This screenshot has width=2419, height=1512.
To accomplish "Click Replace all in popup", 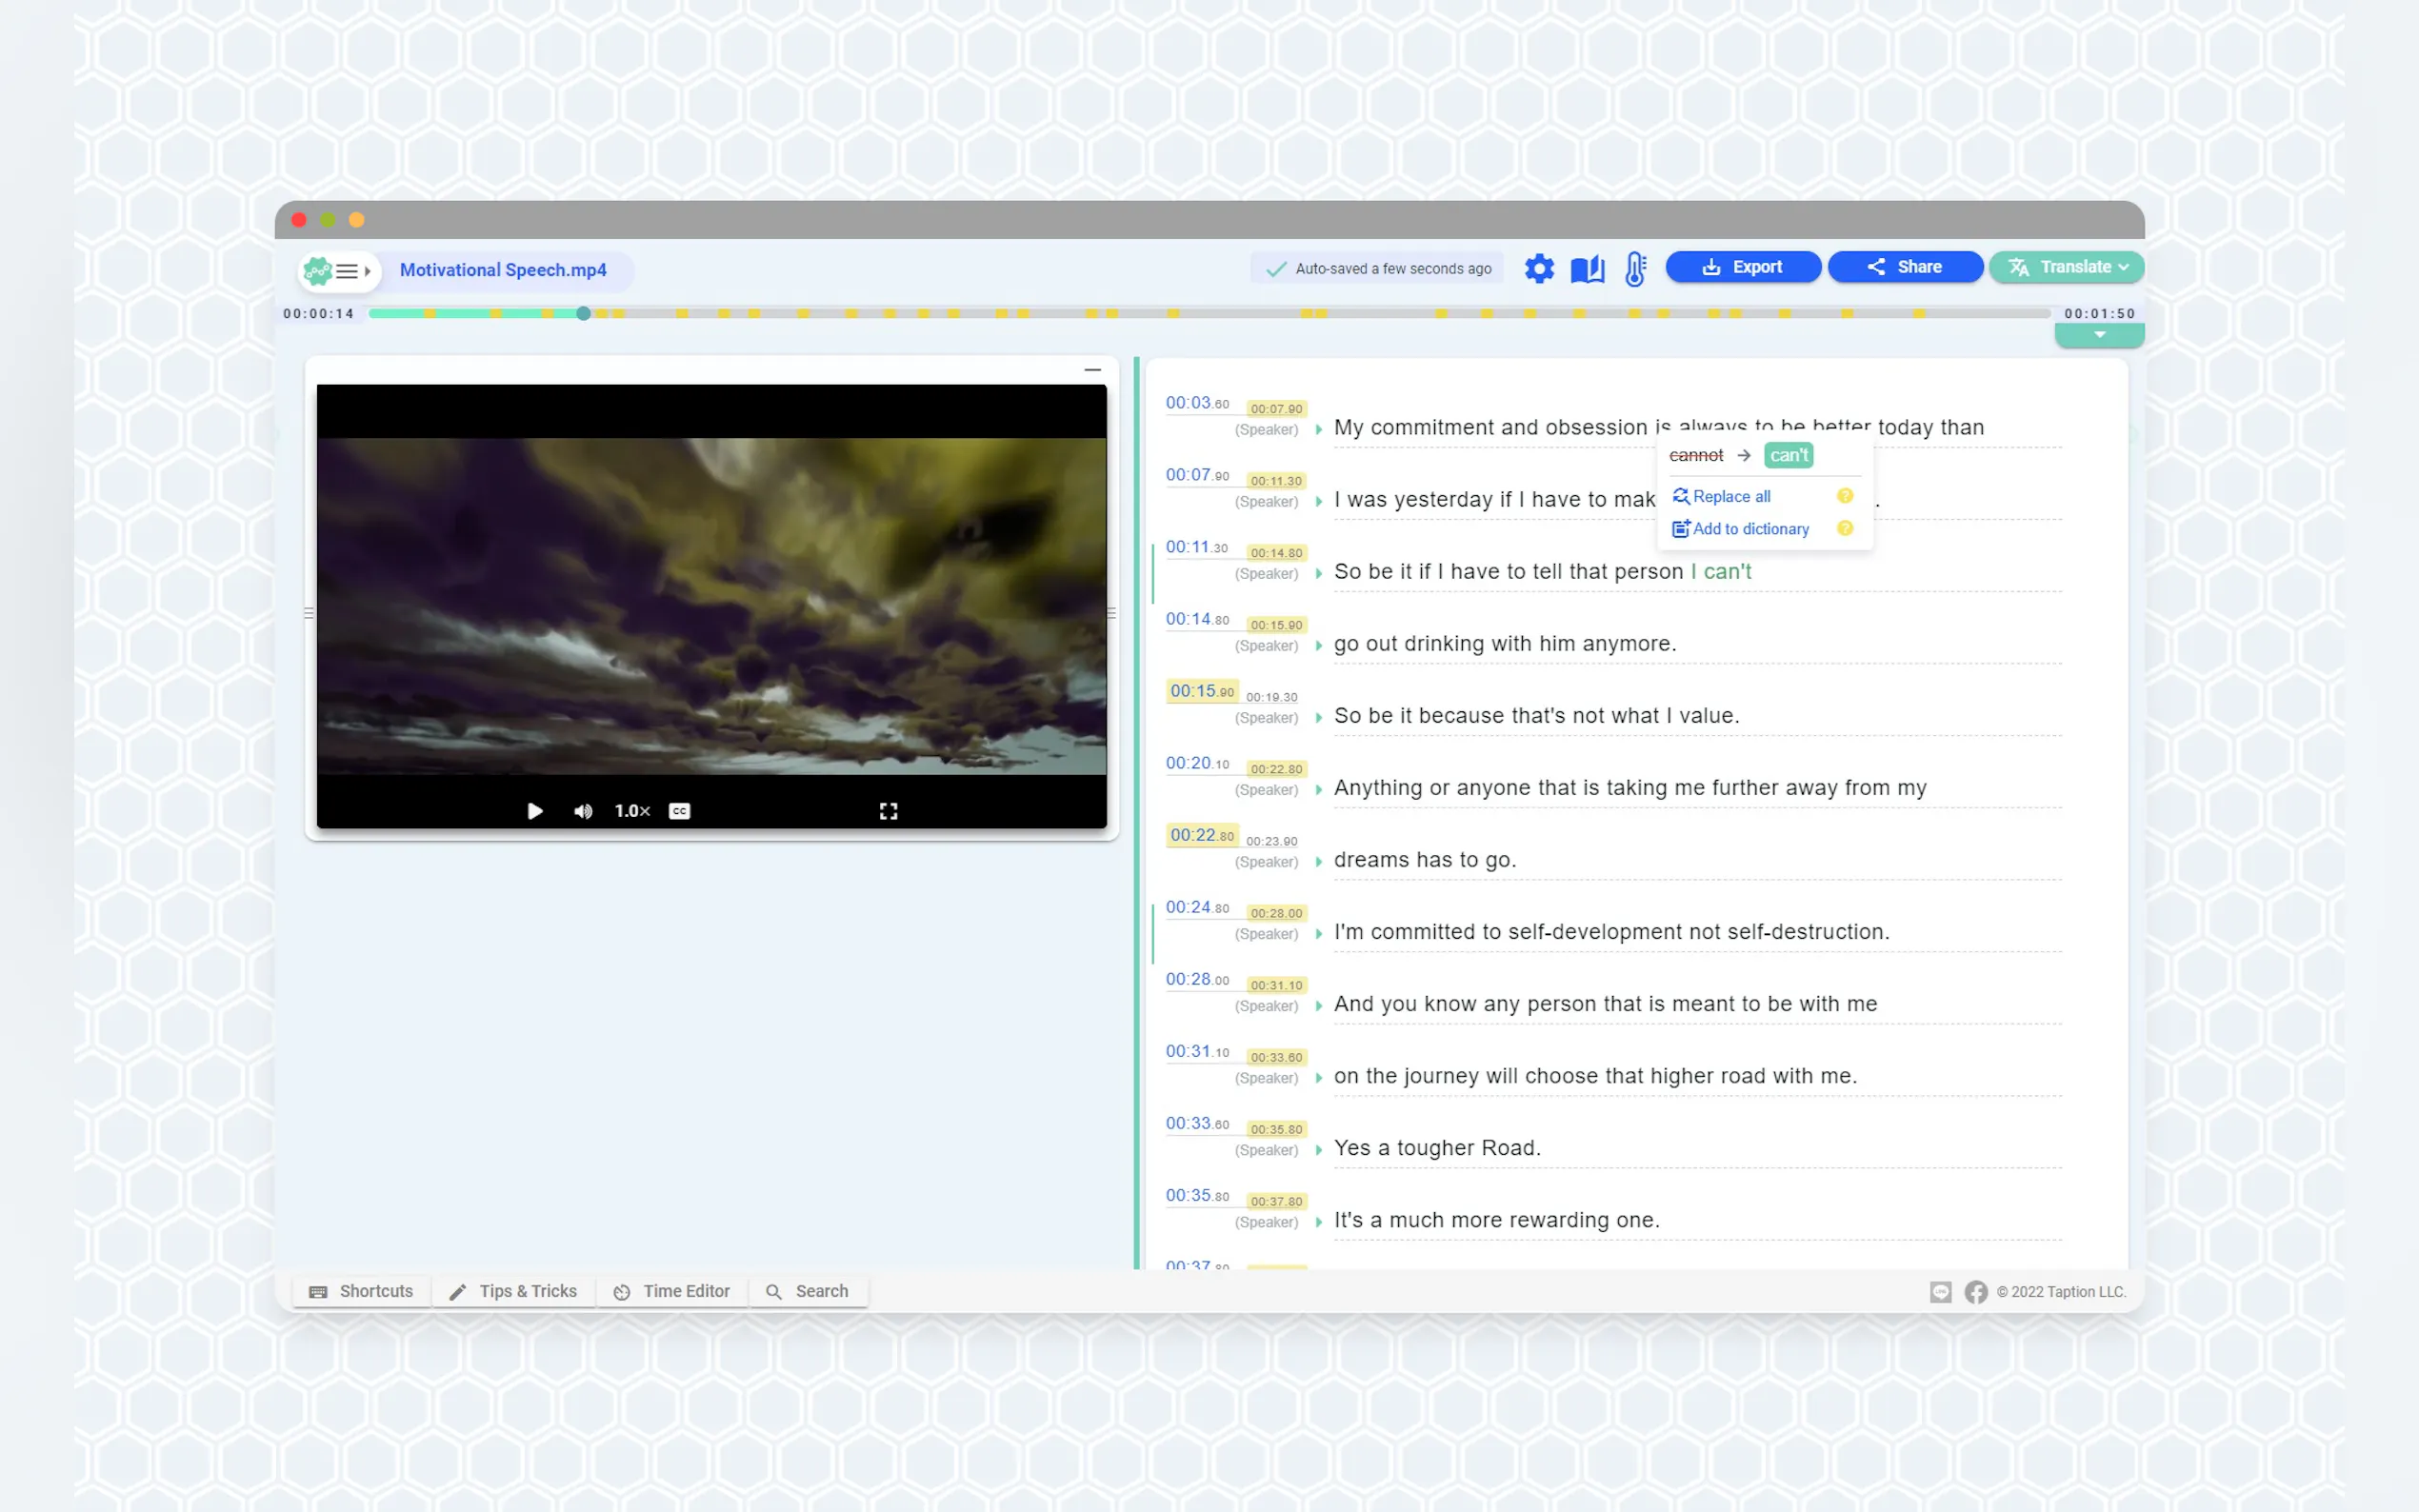I will (1730, 496).
